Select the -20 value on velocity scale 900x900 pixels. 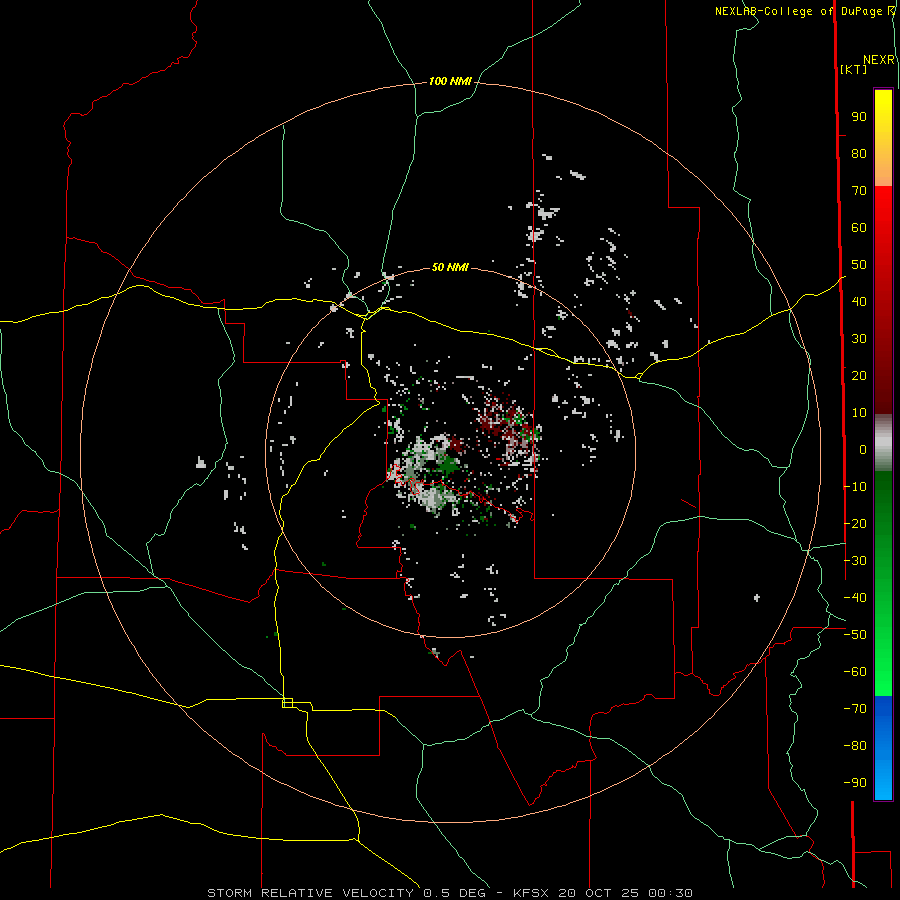[x=855, y=523]
